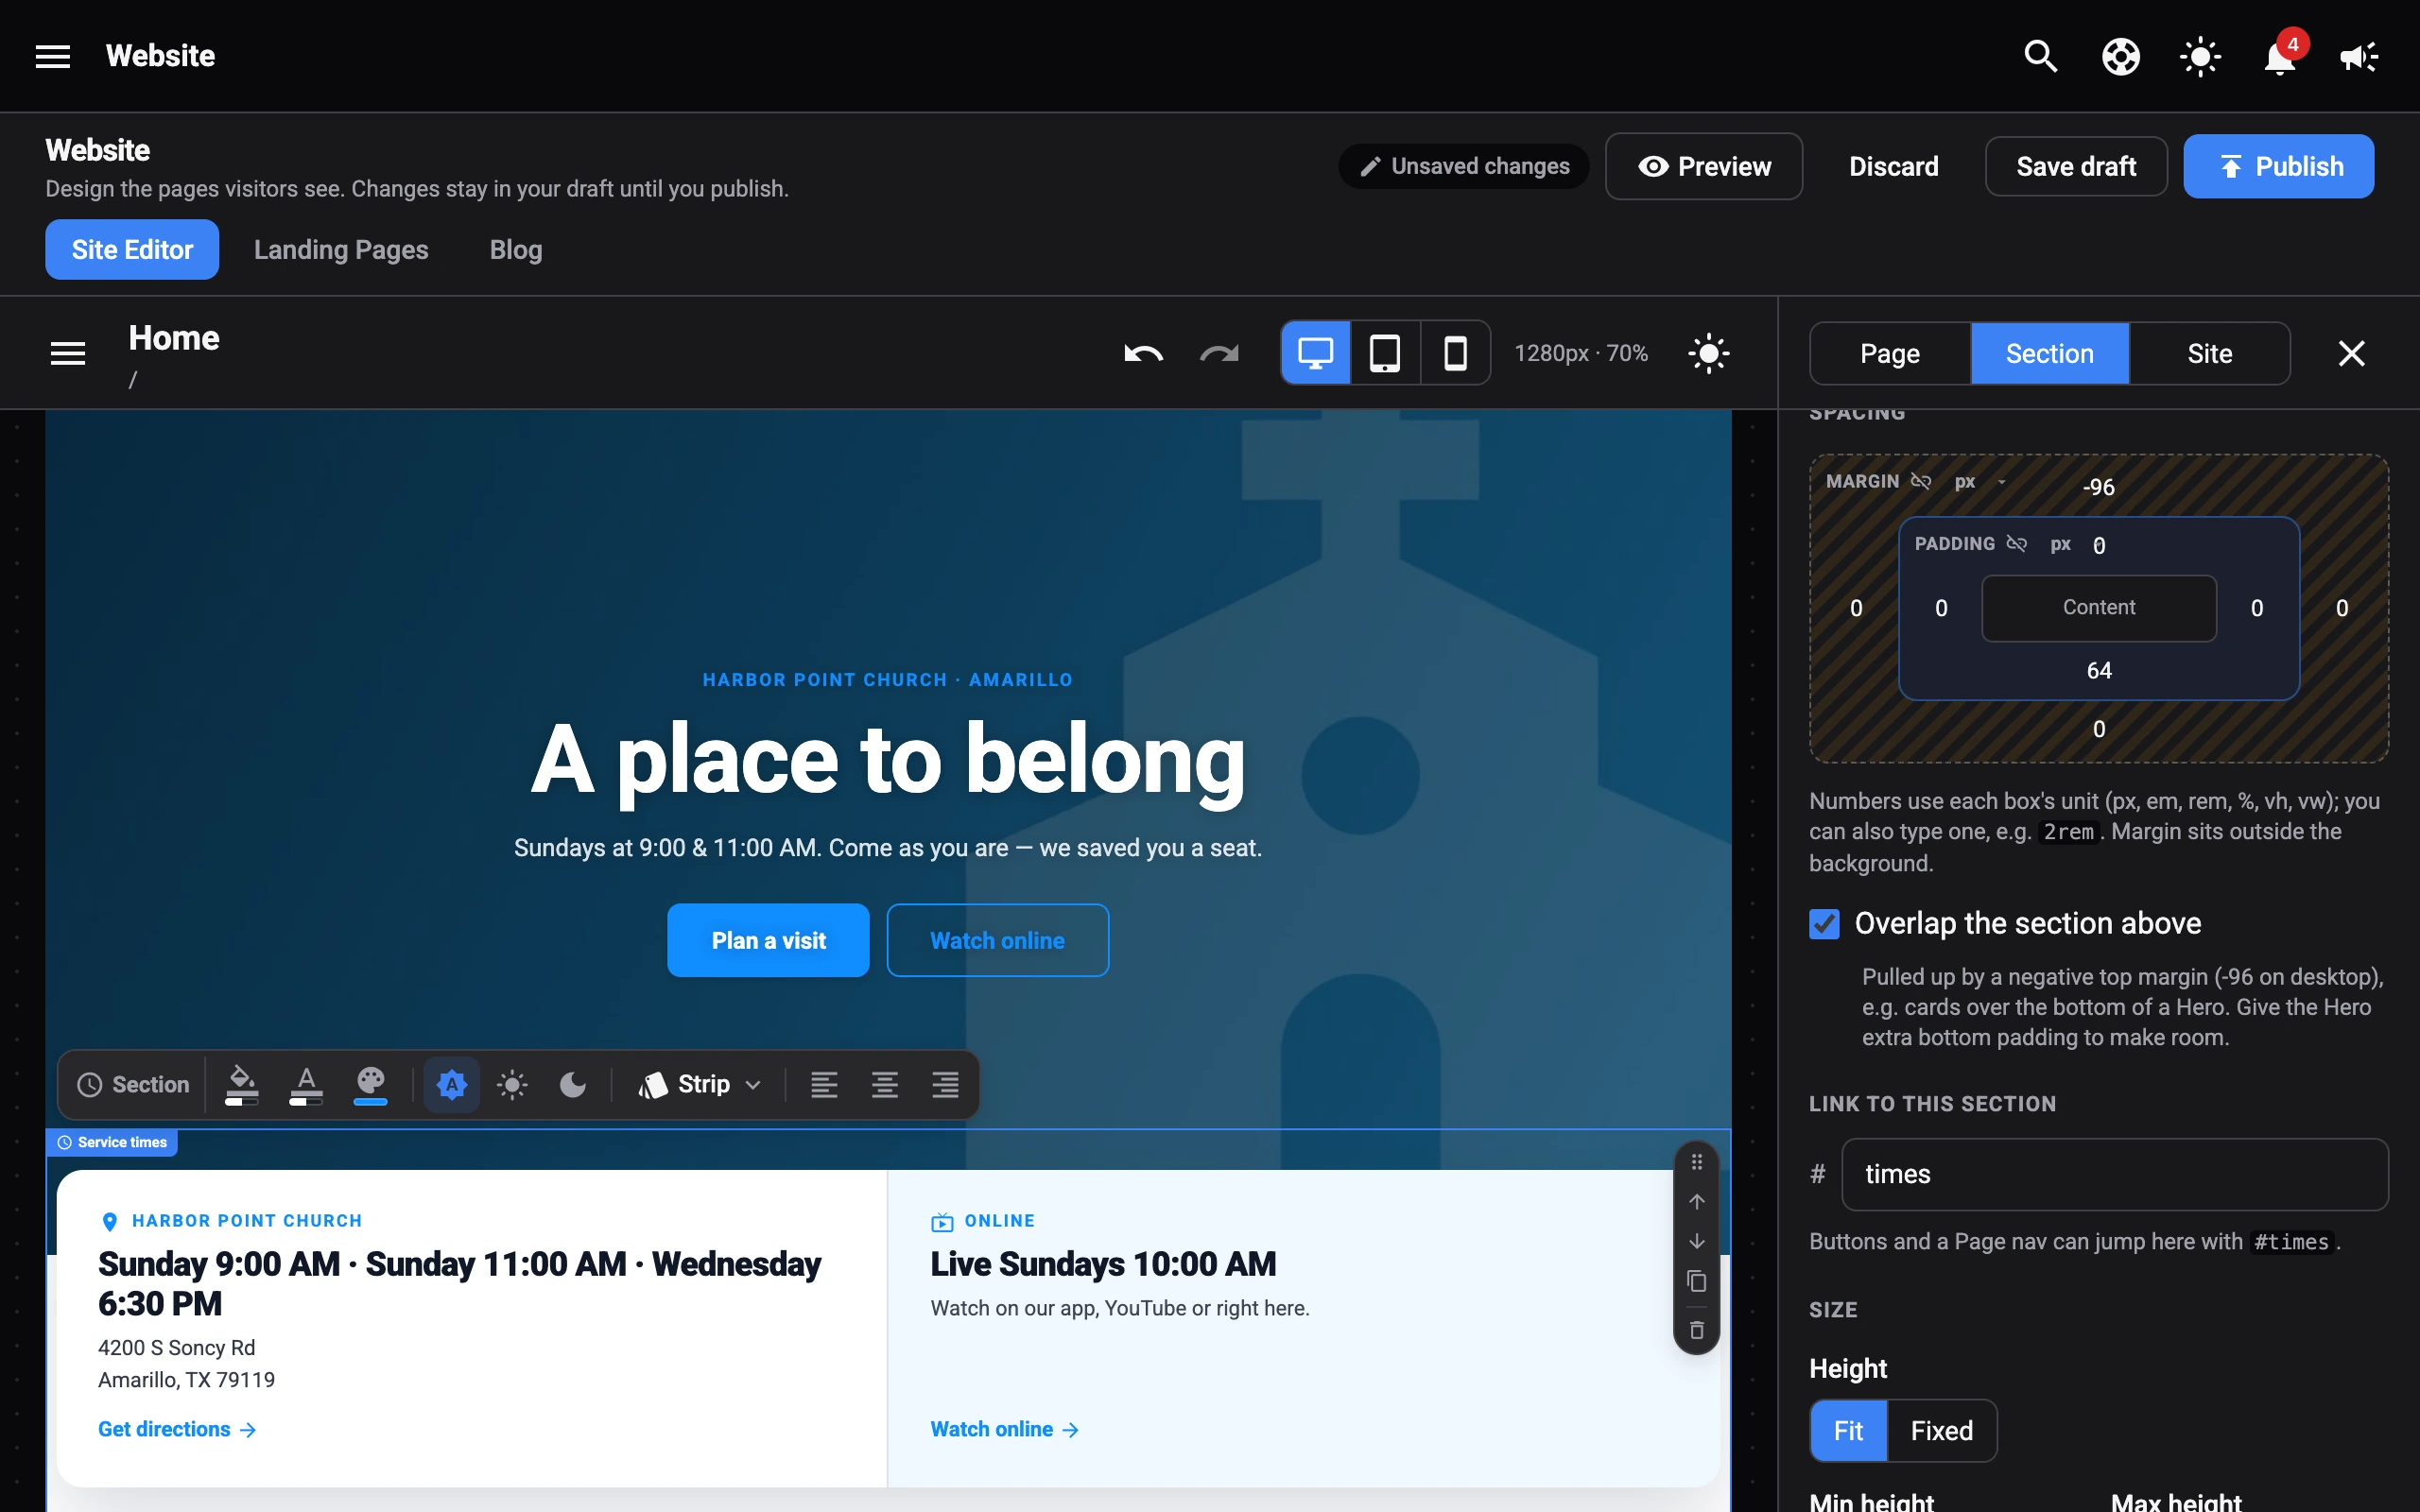Discard unsaved changes
Image resolution: width=2420 pixels, height=1512 pixels.
(1893, 166)
